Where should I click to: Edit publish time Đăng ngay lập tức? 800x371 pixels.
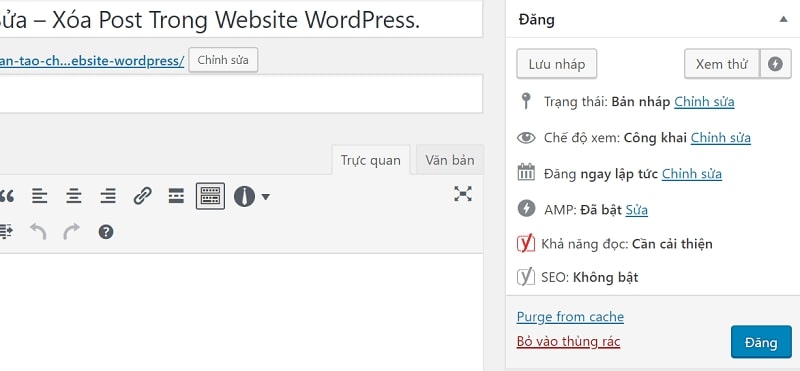pyautogui.click(x=692, y=174)
